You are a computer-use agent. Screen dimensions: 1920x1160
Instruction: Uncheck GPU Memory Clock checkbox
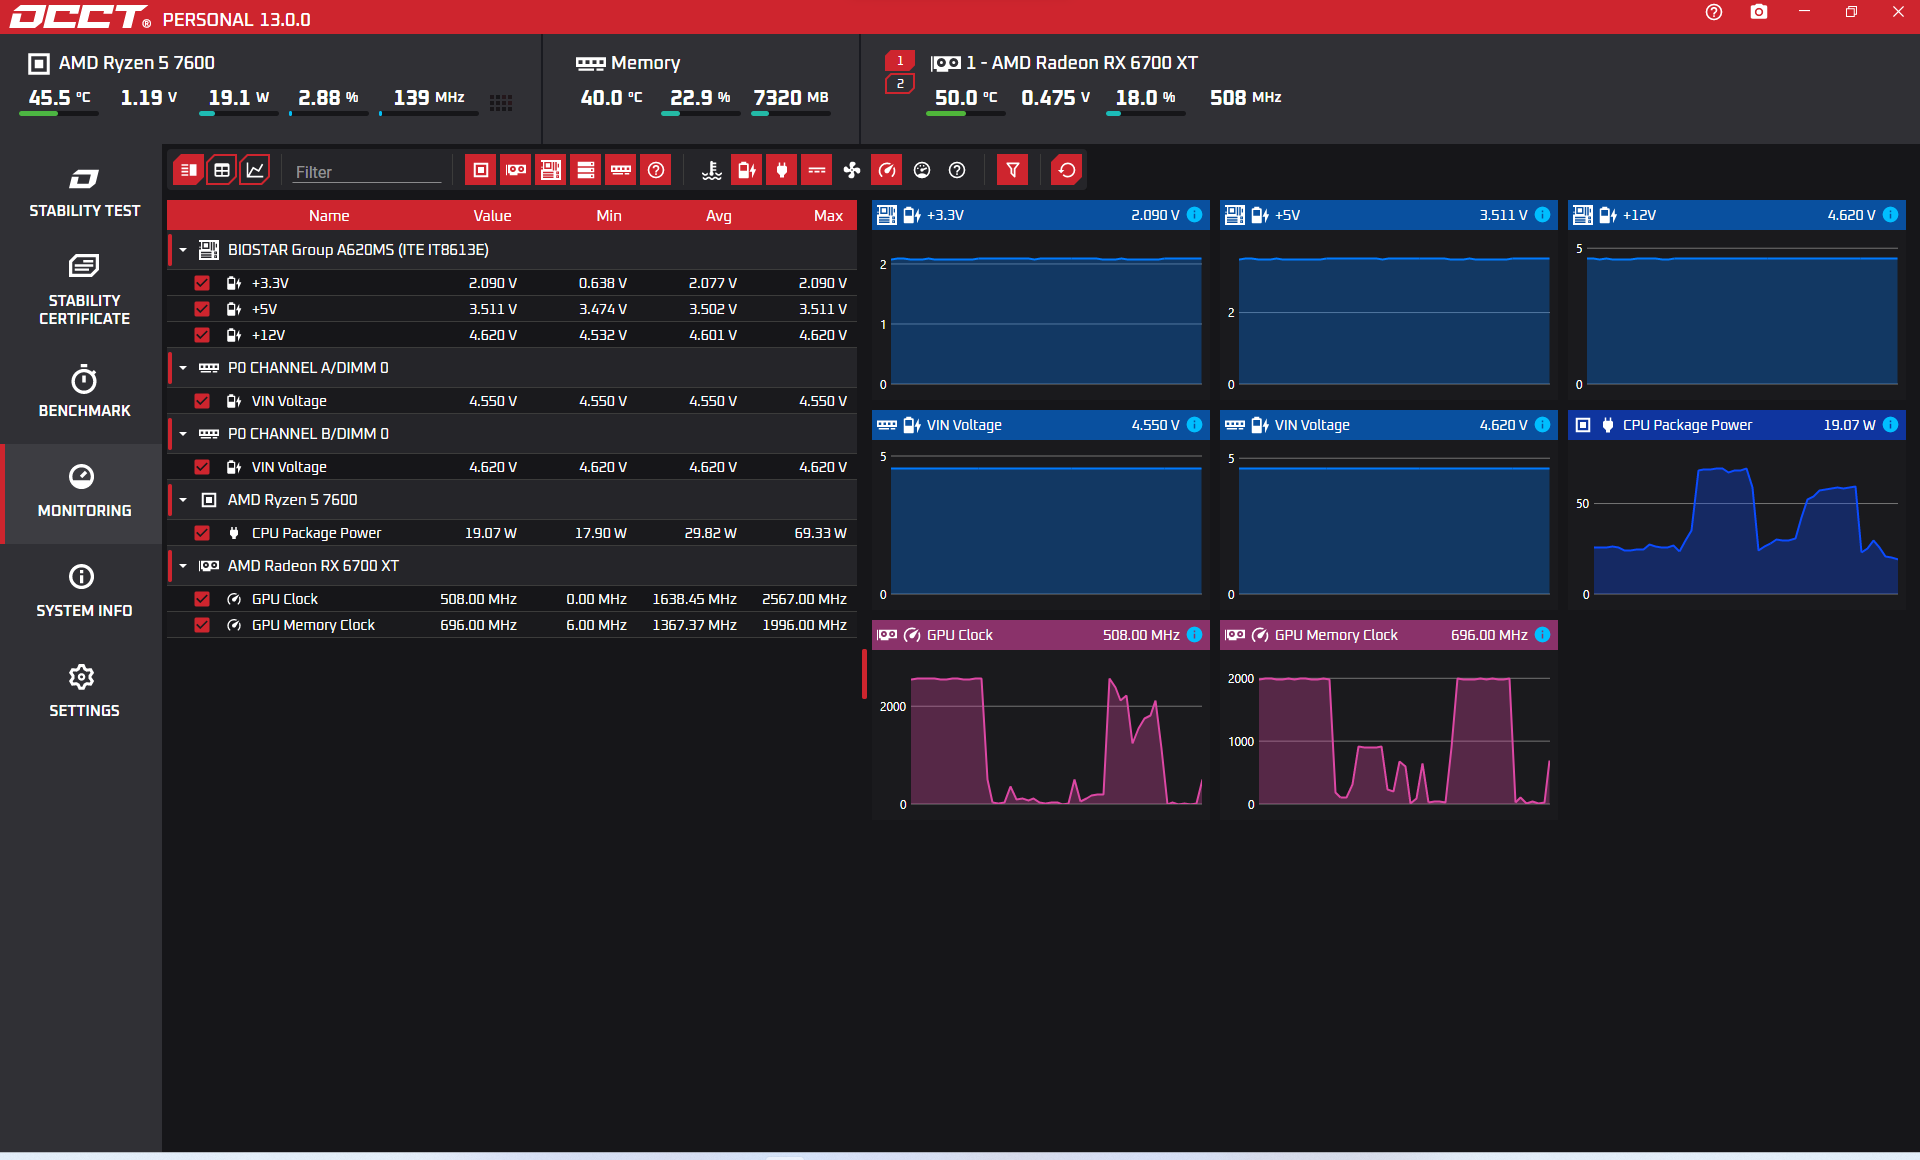(x=202, y=625)
